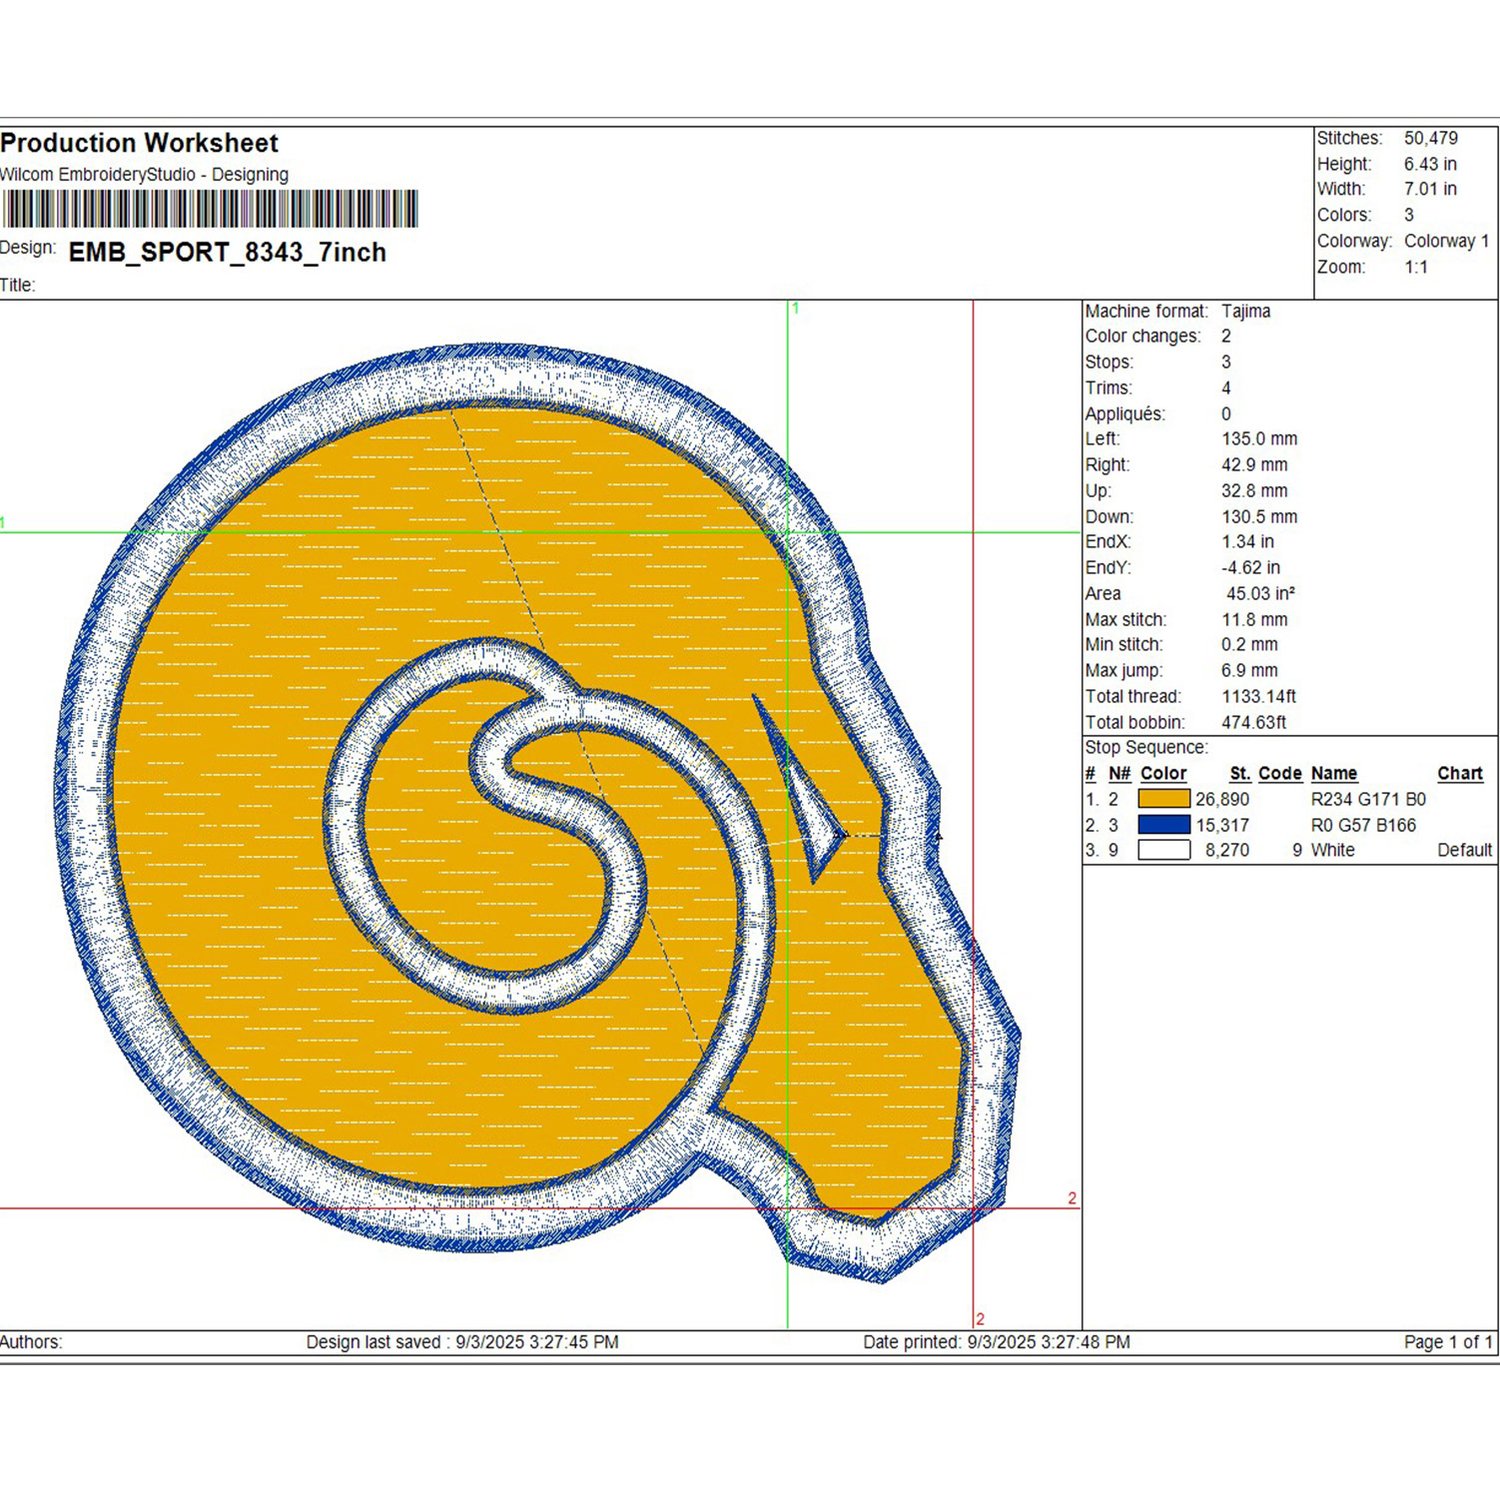Click "Page 1 of 1" in footer
This screenshot has width=1500, height=1495.
(1448, 1342)
